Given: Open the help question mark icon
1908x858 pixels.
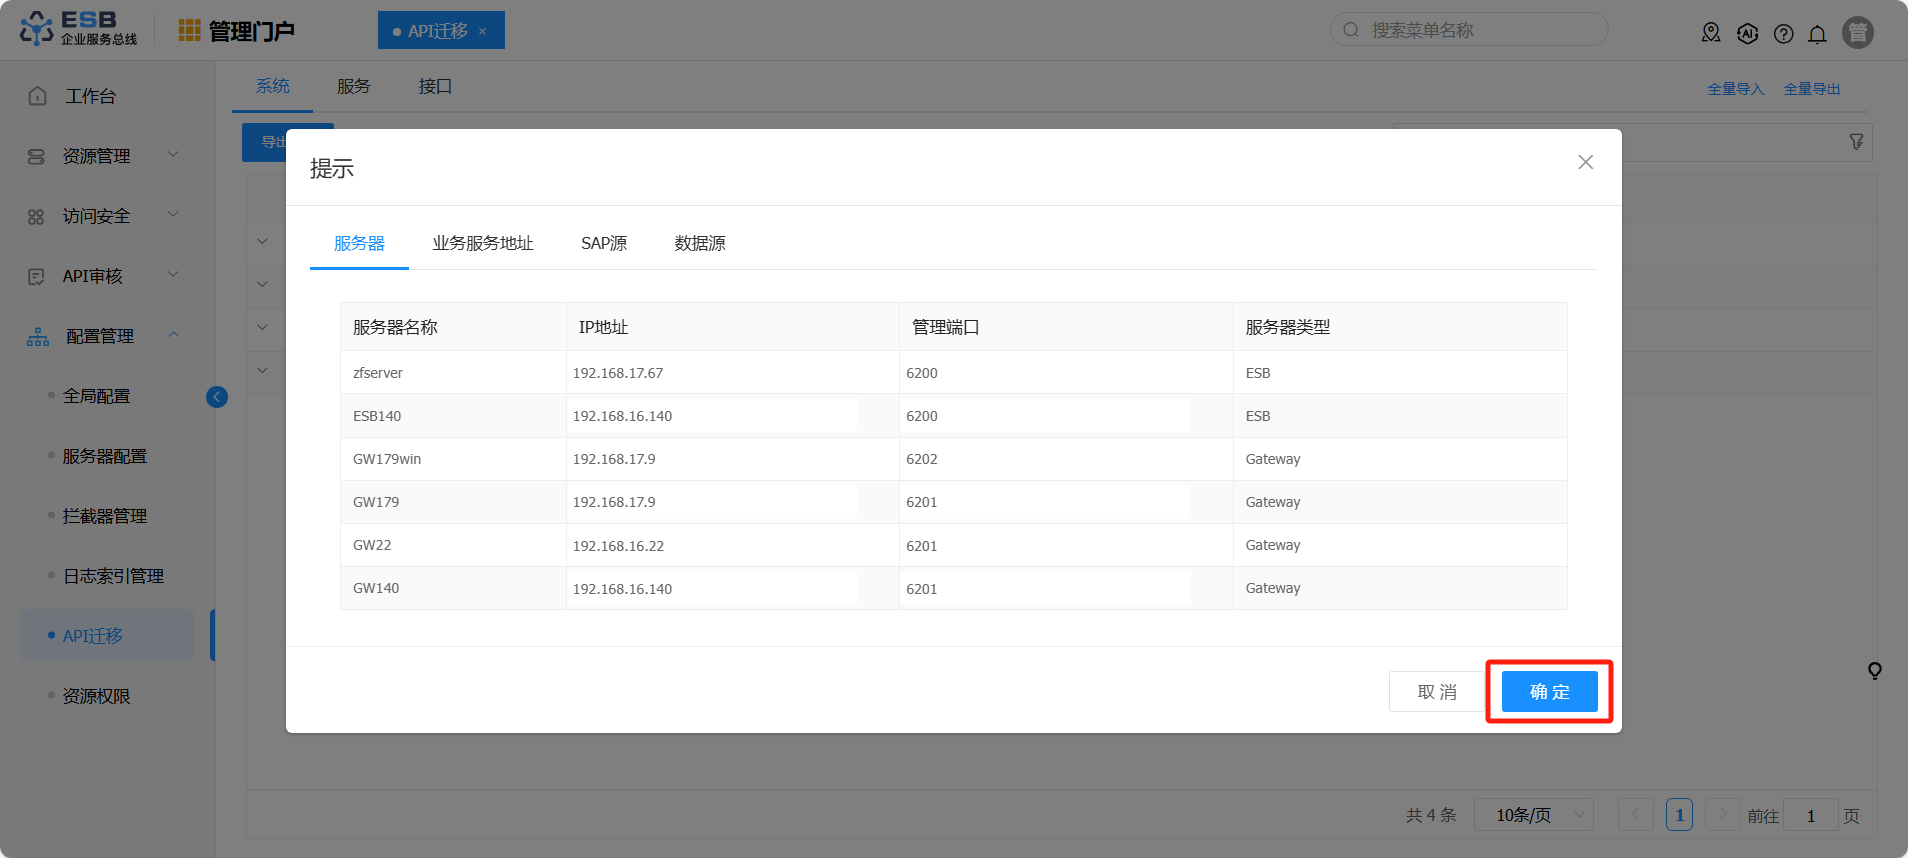Looking at the screenshot, I should coord(1783,34).
